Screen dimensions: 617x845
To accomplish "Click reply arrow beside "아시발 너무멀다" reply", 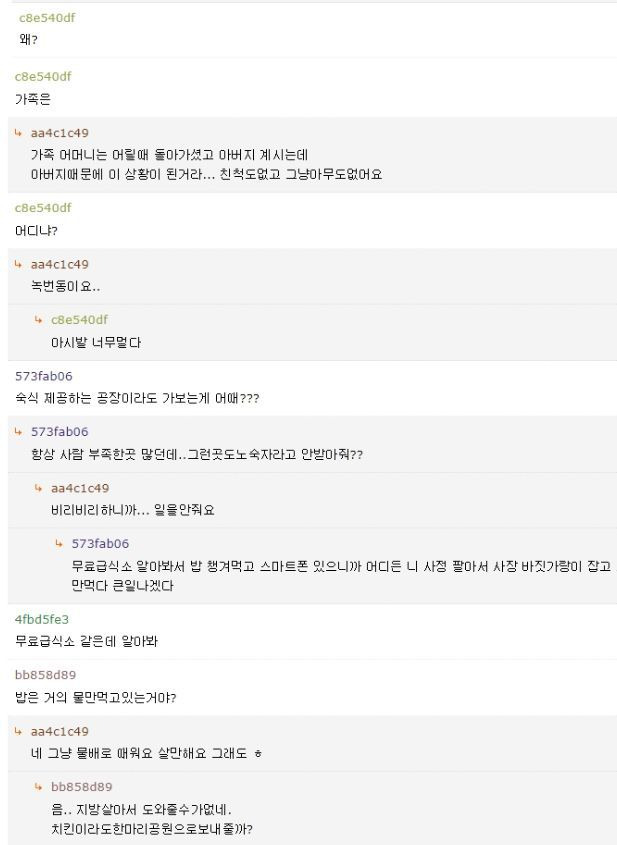I will [38, 320].
